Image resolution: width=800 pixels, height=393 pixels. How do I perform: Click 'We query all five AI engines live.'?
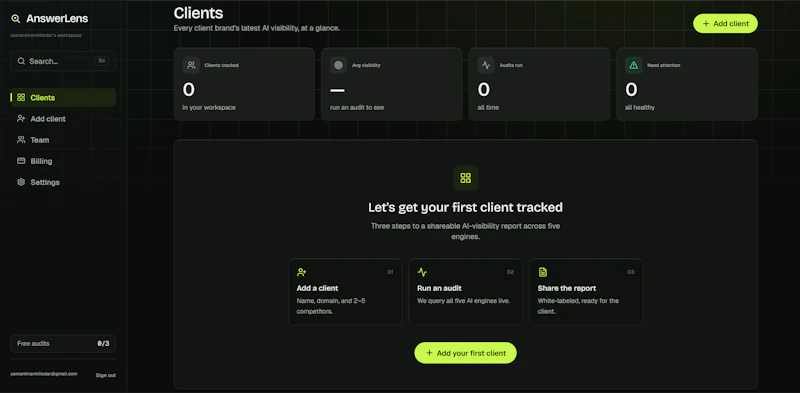pos(463,301)
